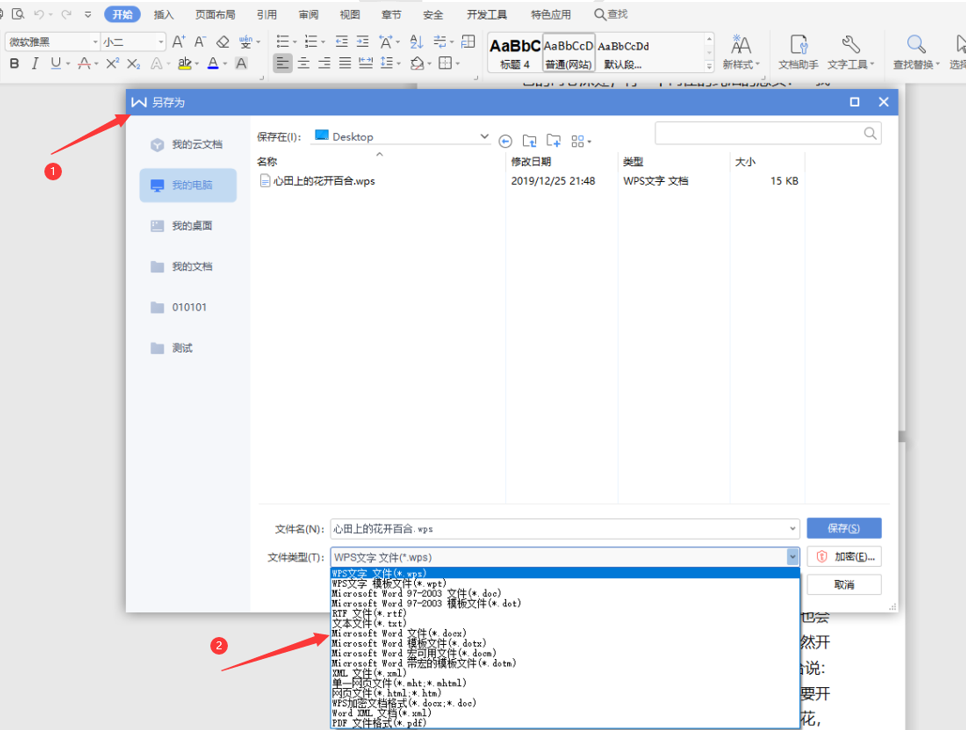Click the 加密 encrypt button

point(843,556)
